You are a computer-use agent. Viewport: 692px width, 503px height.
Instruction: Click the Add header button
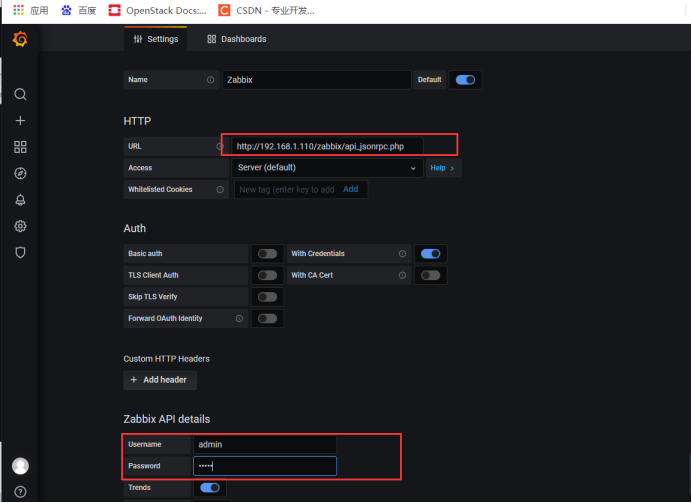coord(160,380)
